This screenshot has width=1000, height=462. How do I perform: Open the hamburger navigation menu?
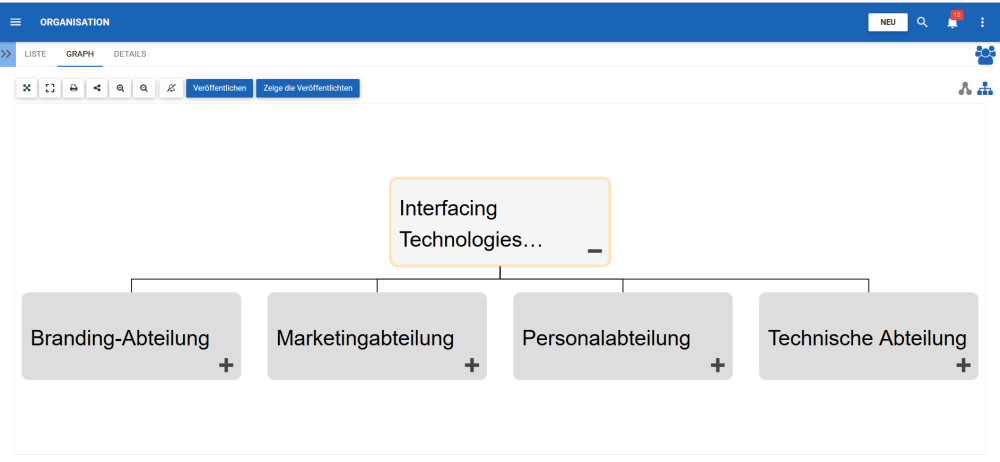coord(15,22)
